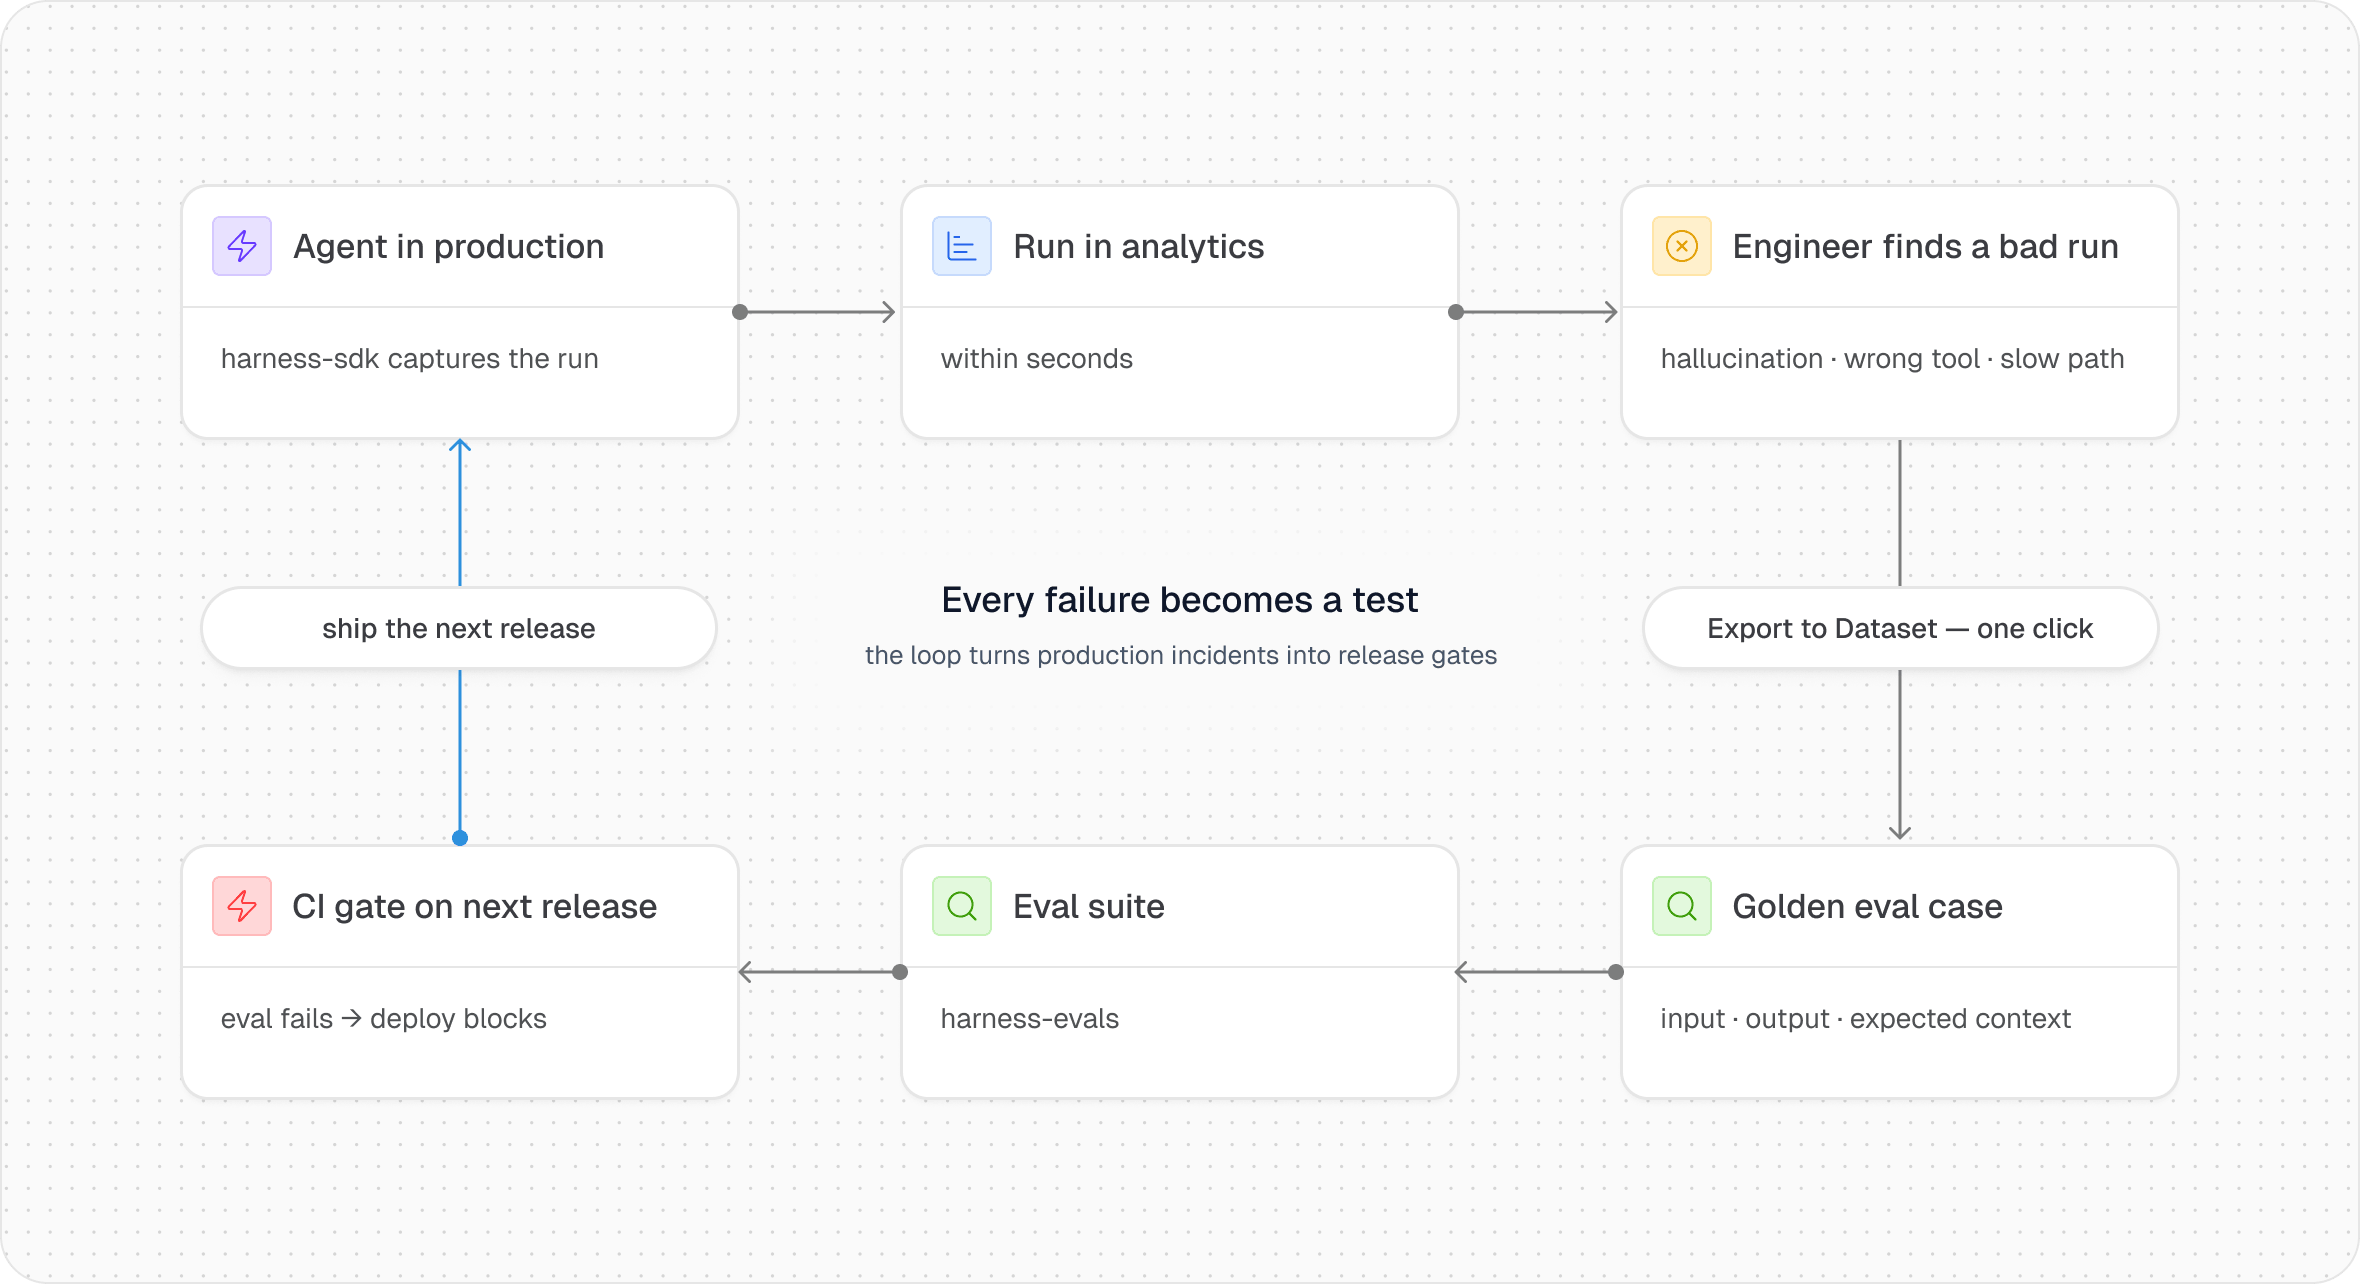Click the green magnifier icon on Golden eval case
The height and width of the screenshot is (1284, 2360).
(x=1682, y=906)
